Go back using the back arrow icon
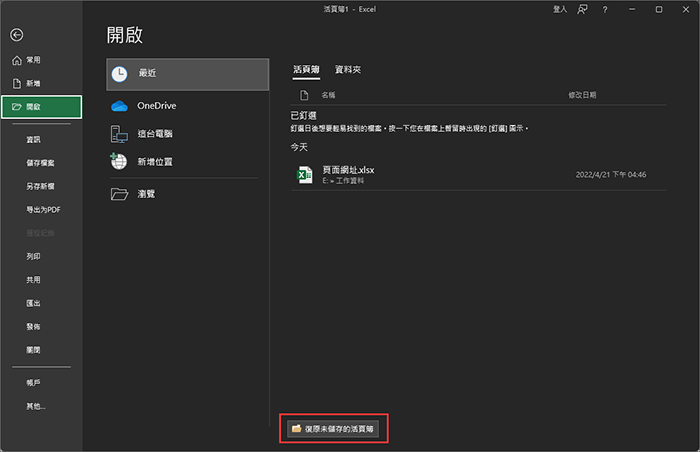The width and height of the screenshot is (700, 452). tap(17, 35)
